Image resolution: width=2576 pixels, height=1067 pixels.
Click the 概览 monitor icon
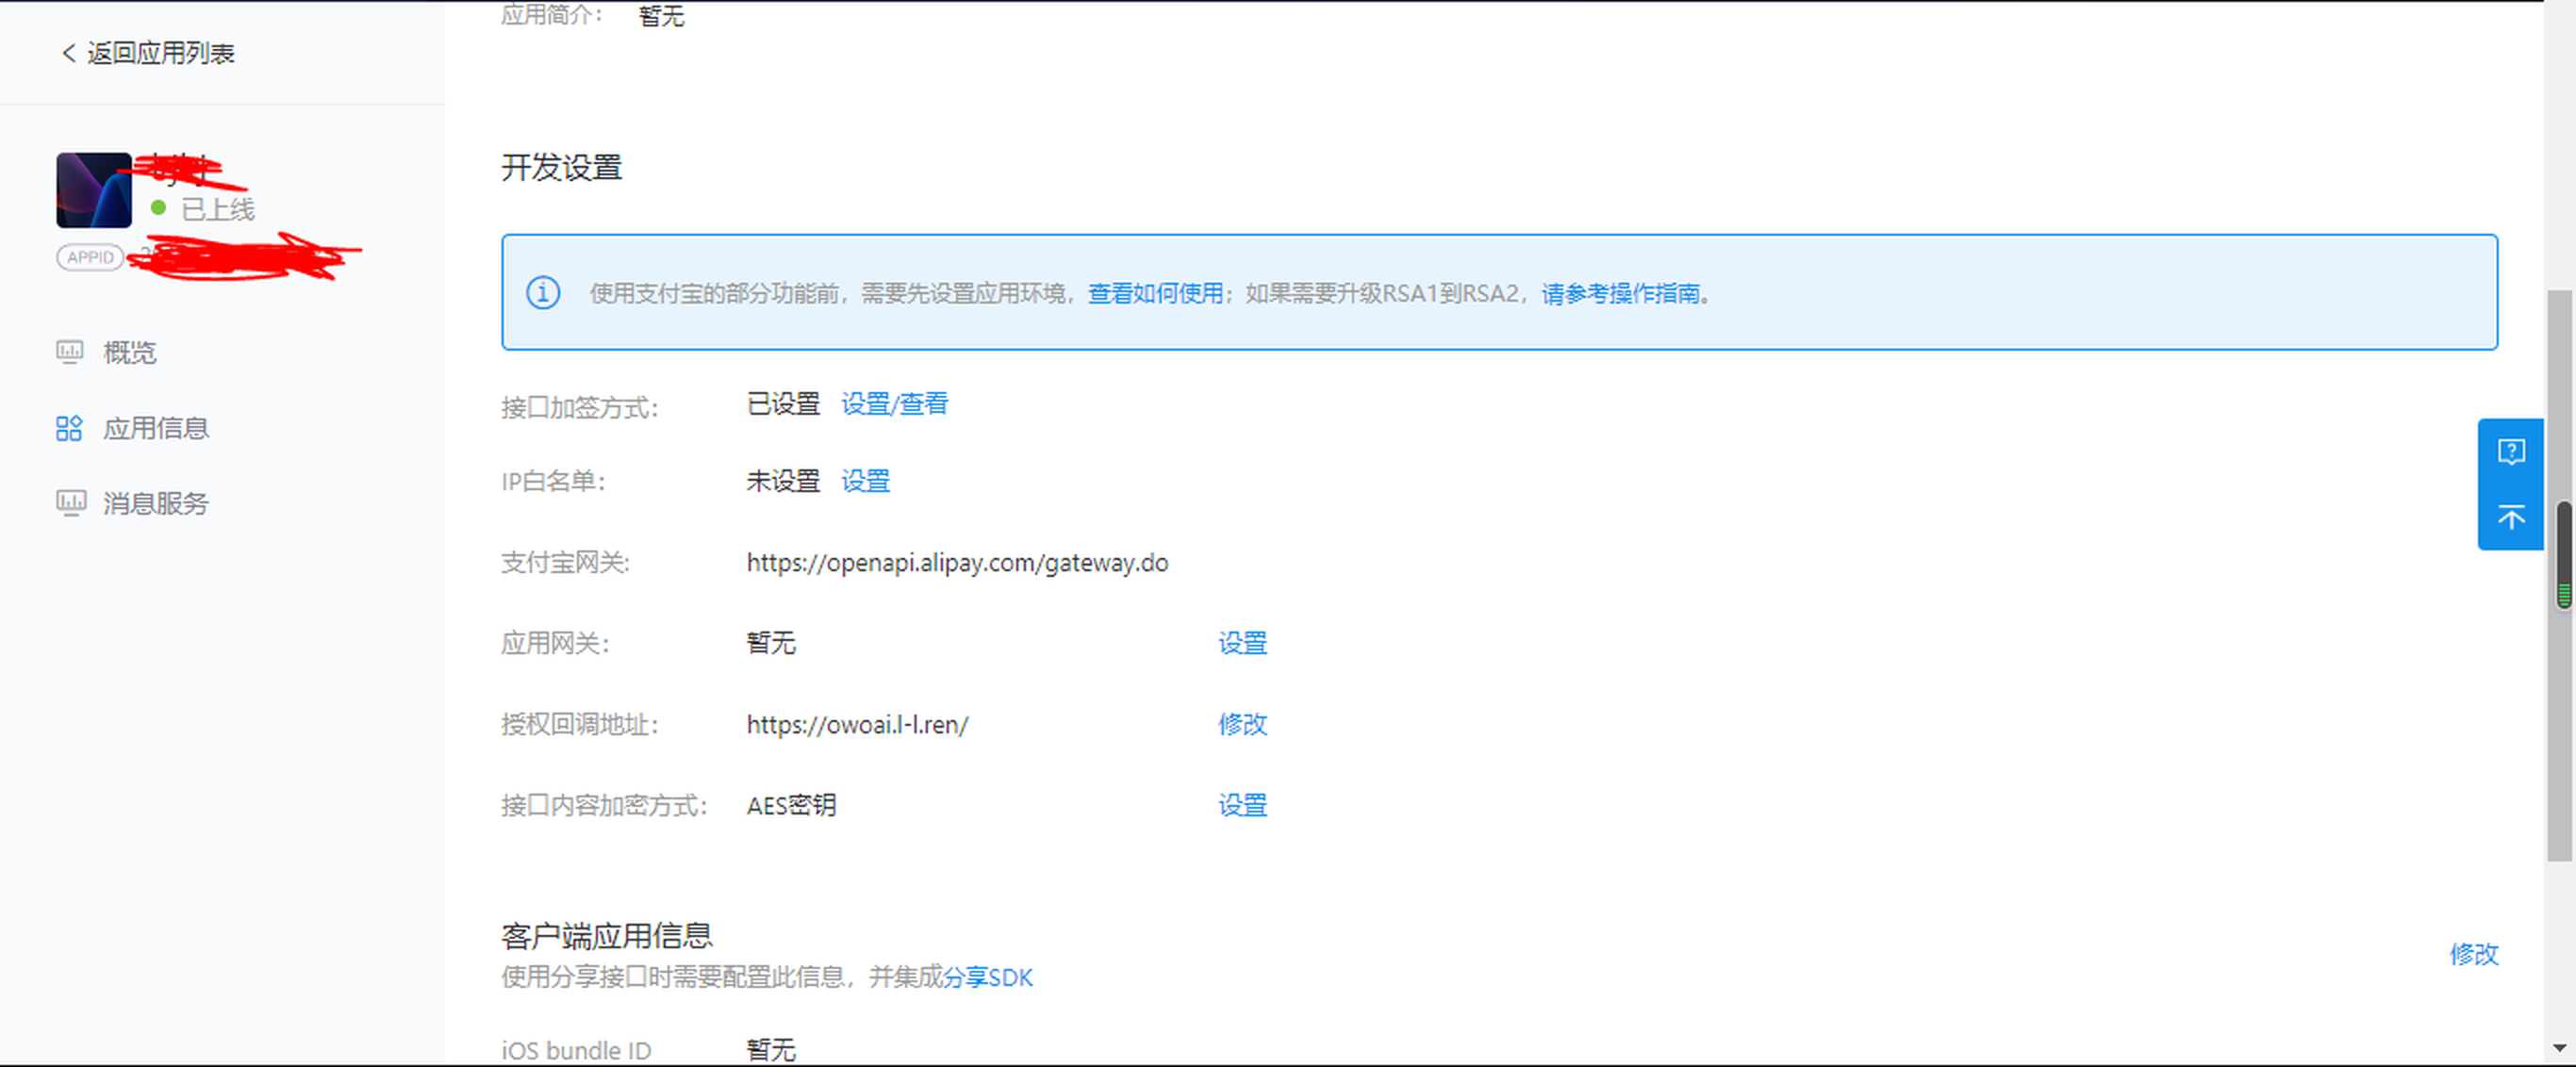tap(69, 352)
